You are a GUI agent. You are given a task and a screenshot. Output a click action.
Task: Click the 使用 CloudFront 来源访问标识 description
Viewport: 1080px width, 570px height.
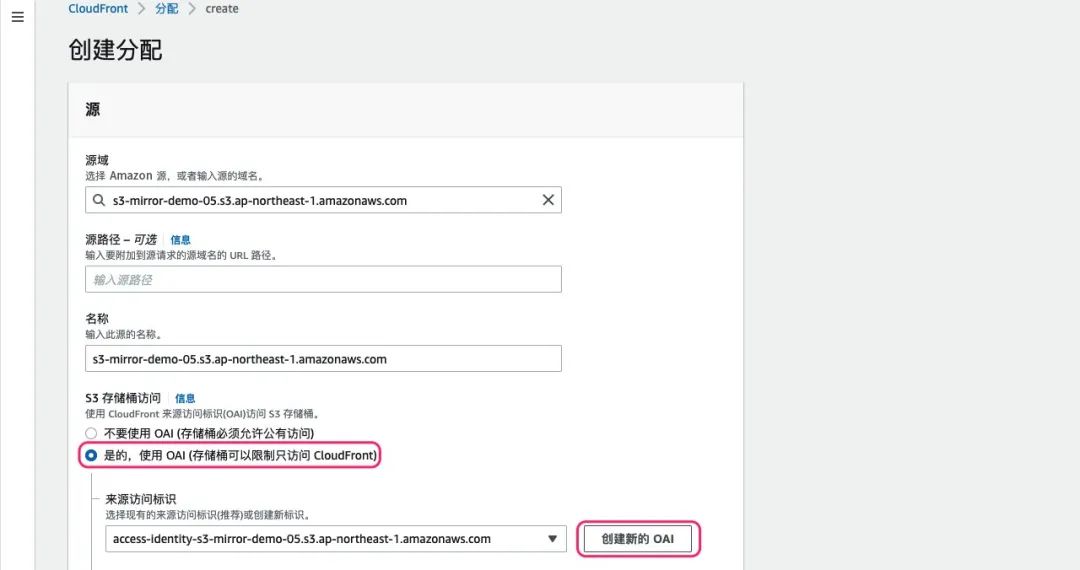coord(202,414)
